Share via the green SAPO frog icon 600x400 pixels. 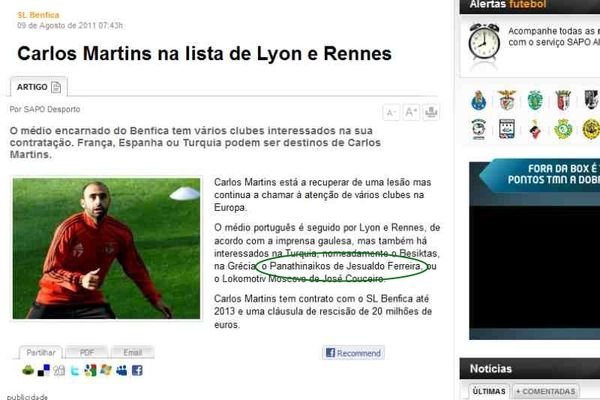(x=28, y=370)
